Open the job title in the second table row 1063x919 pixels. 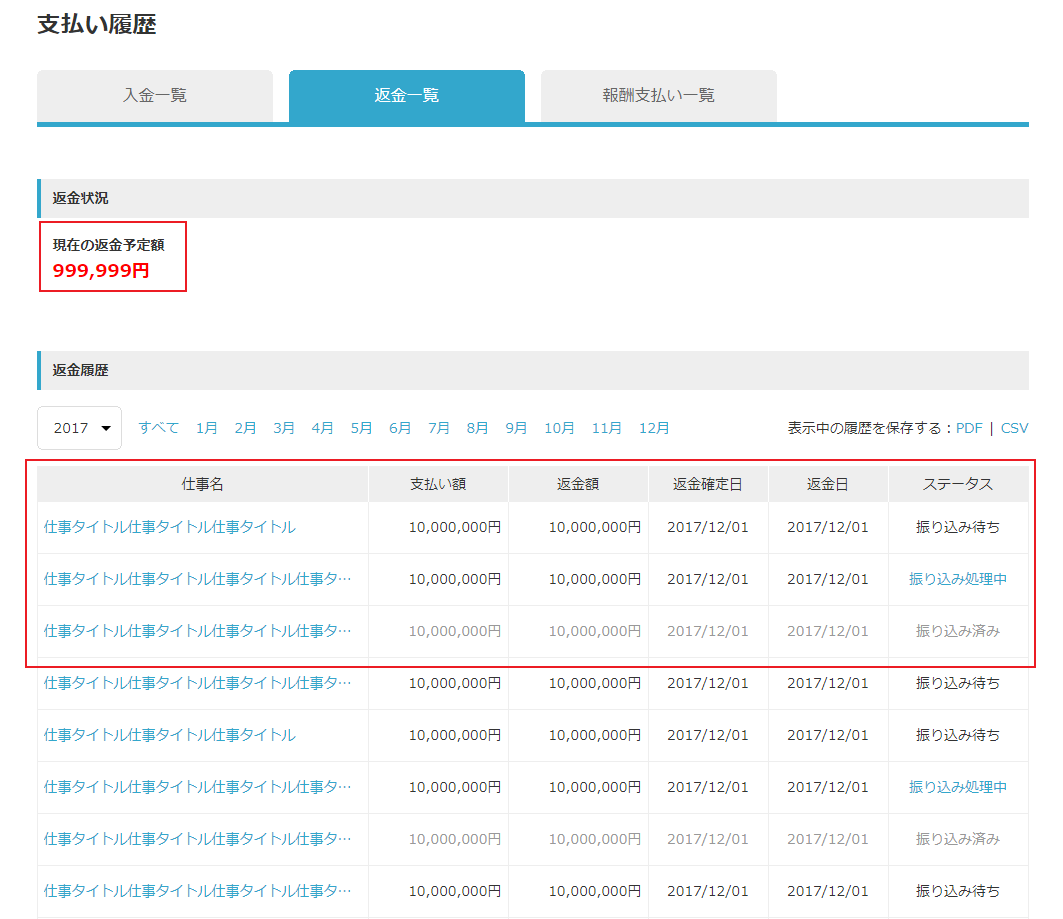pyautogui.click(x=197, y=579)
